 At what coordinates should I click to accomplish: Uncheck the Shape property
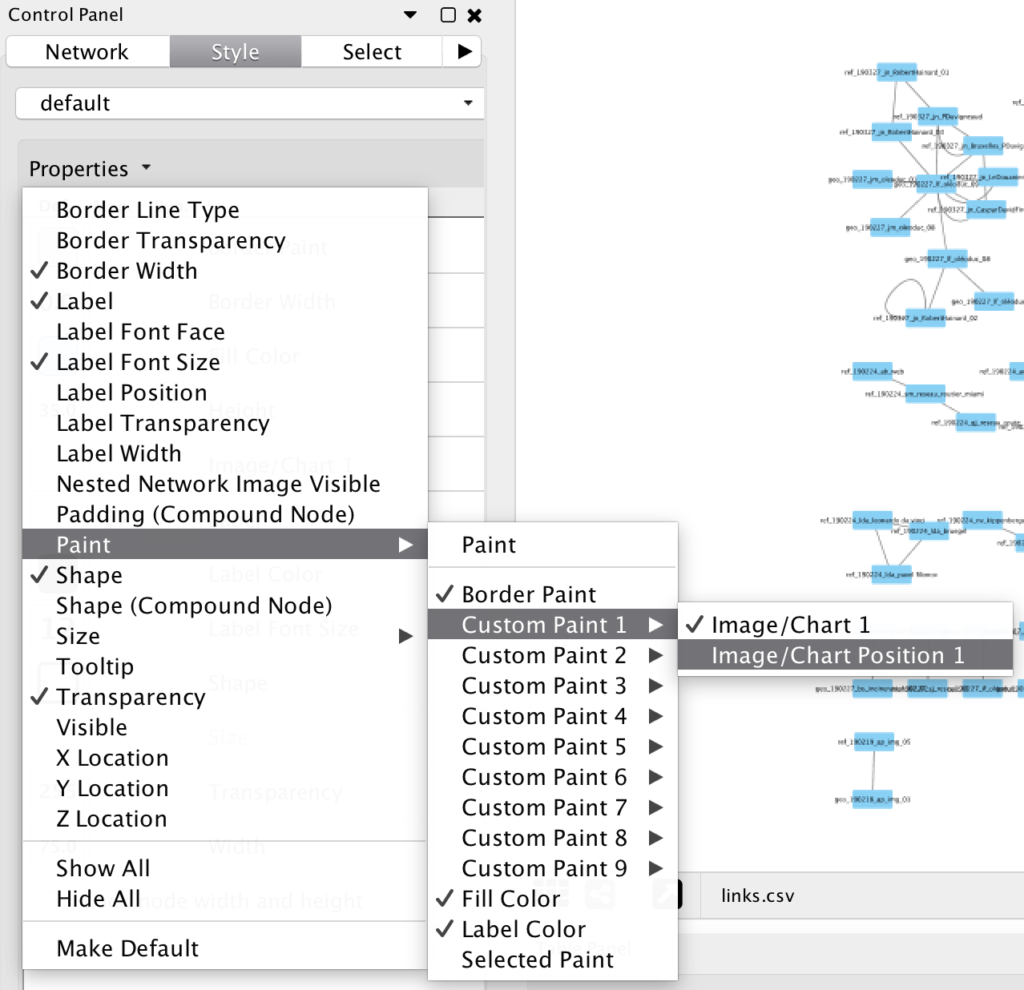[225, 575]
